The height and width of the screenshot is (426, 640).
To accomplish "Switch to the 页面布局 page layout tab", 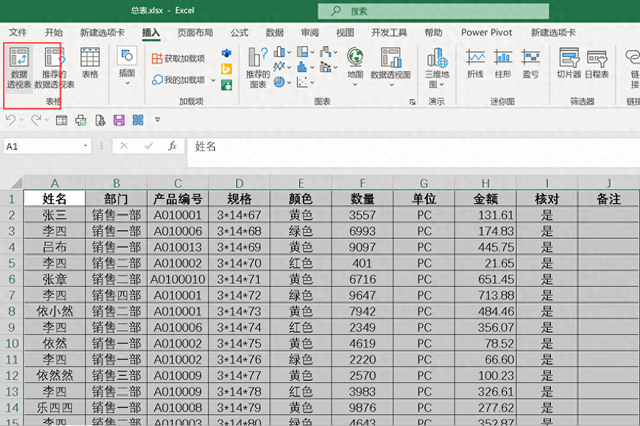I will tap(195, 32).
